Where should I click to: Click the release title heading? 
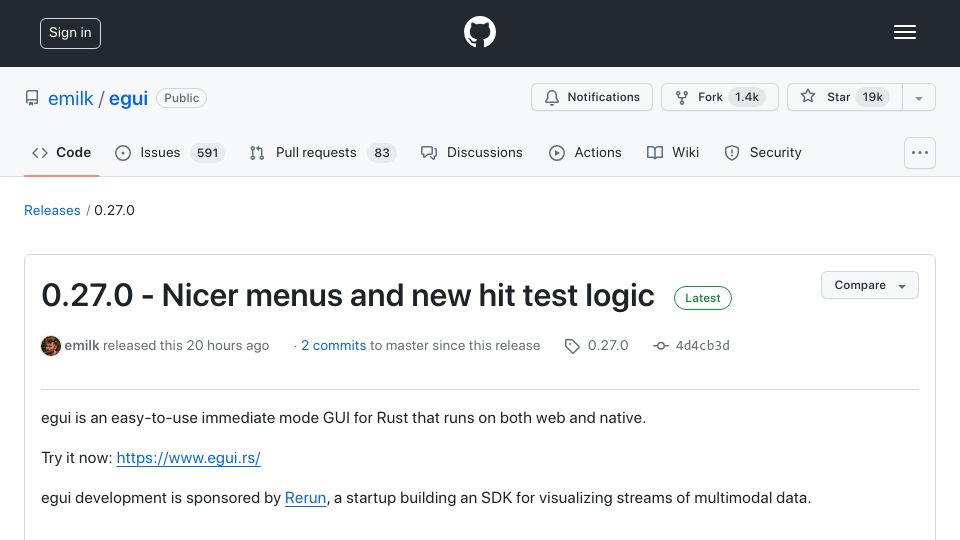click(x=348, y=296)
